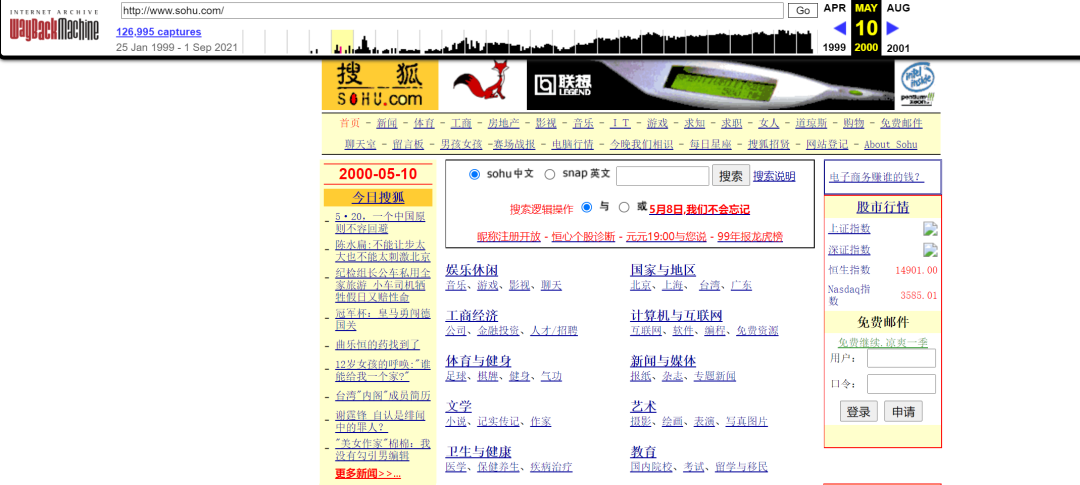The image size is (1080, 485).
Task: Open the 股市行情 header link
Action: tap(883, 207)
